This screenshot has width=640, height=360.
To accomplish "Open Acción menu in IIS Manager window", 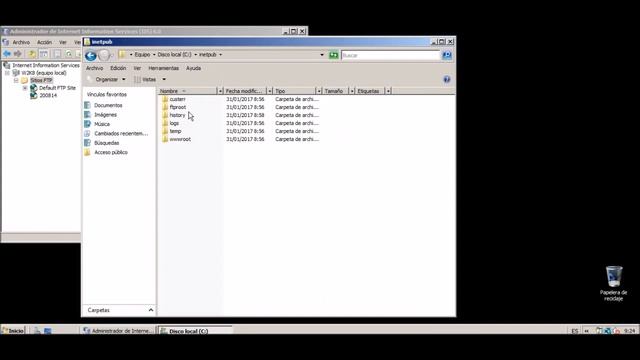I will coord(44,42).
